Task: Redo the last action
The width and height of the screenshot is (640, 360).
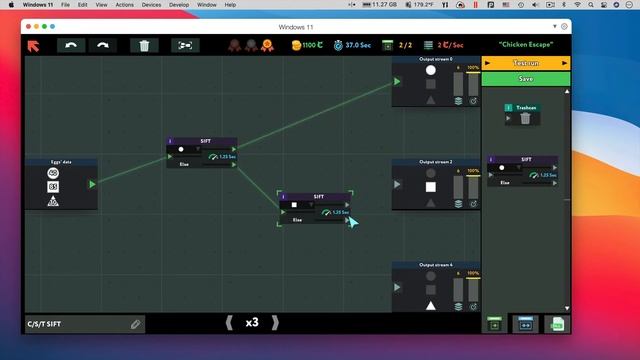Action: (x=103, y=45)
